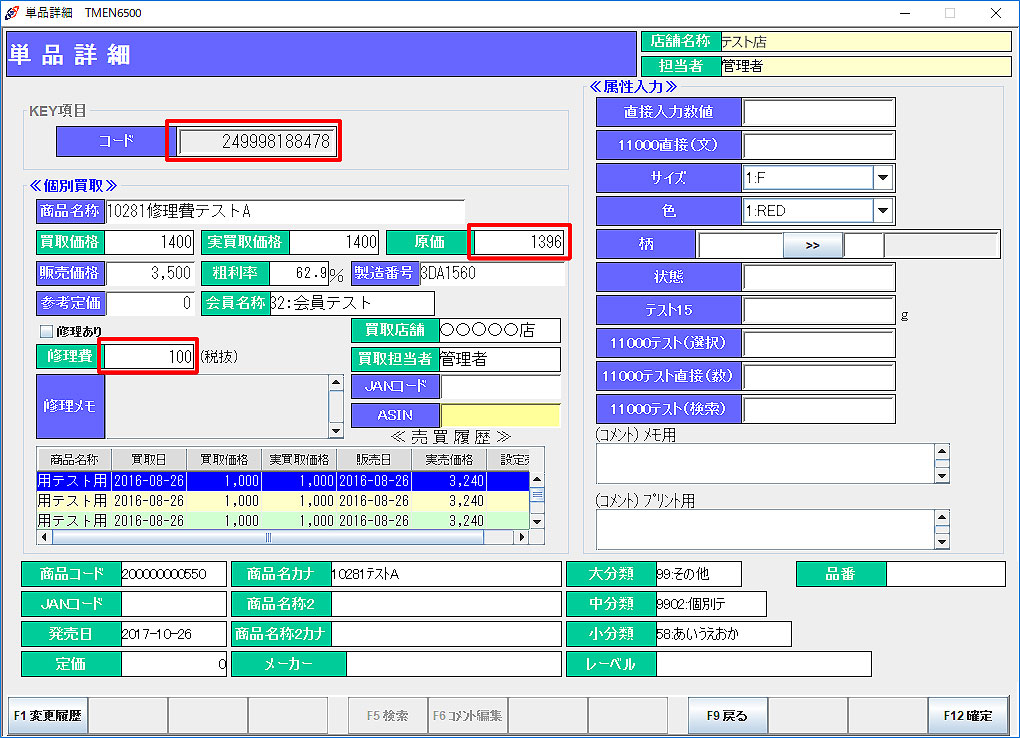Image resolution: width=1020 pixels, height=738 pixels.
Task: Click the 修理費 input field
Action: pyautogui.click(x=149, y=357)
